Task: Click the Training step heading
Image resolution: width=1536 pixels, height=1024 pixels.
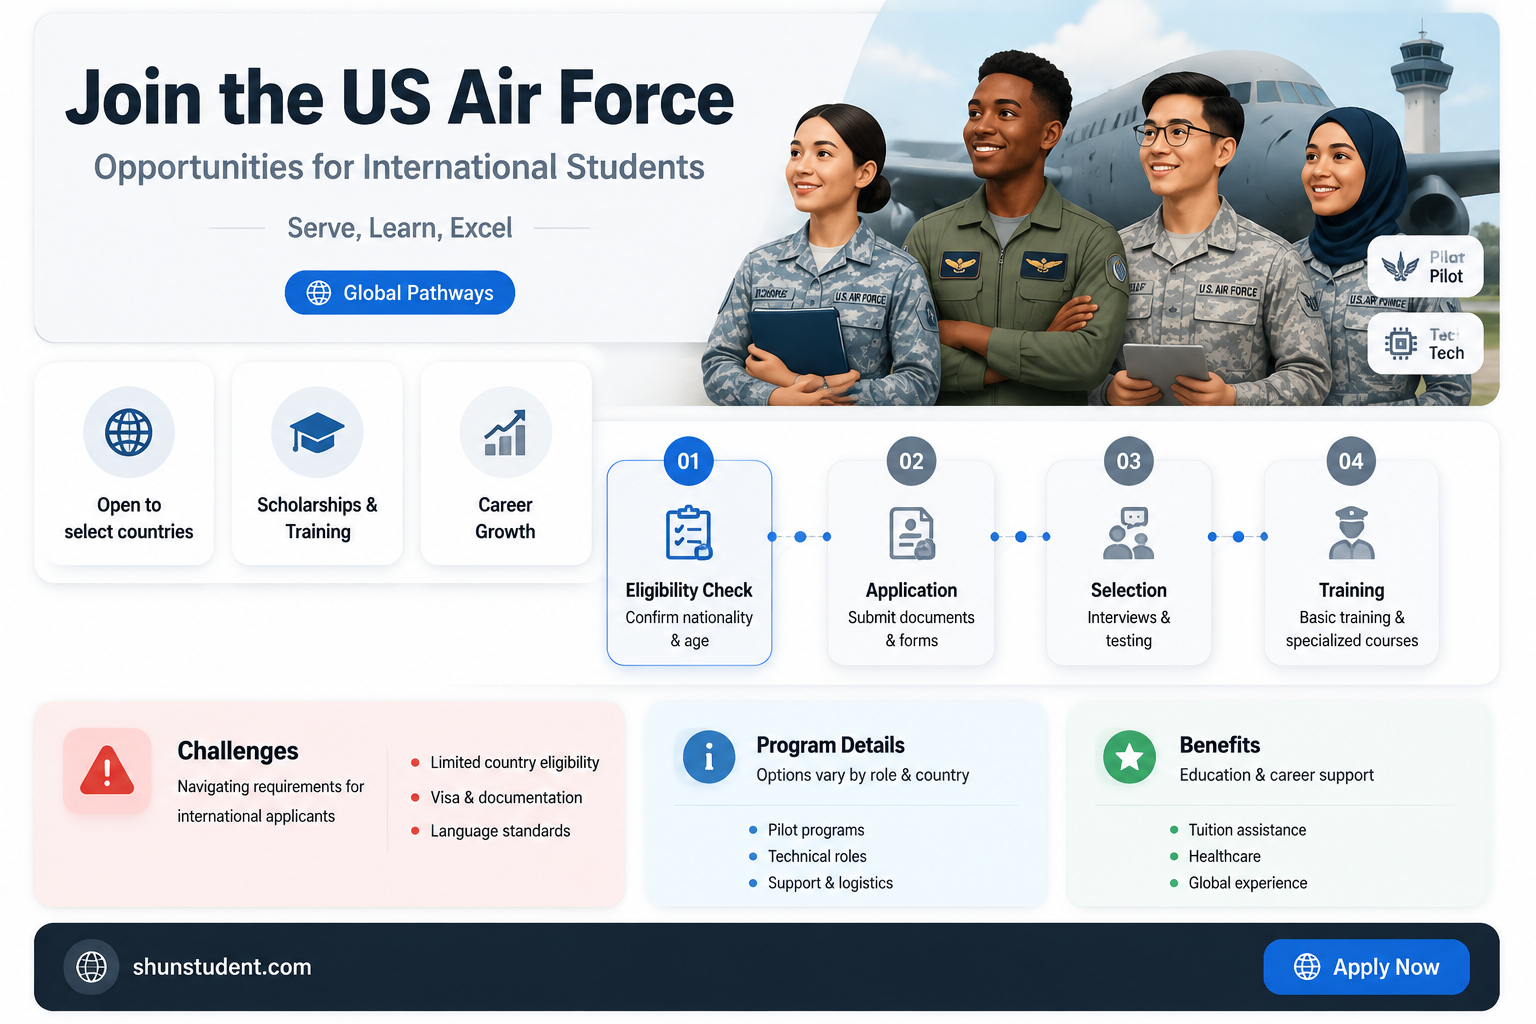Action: 1351,590
